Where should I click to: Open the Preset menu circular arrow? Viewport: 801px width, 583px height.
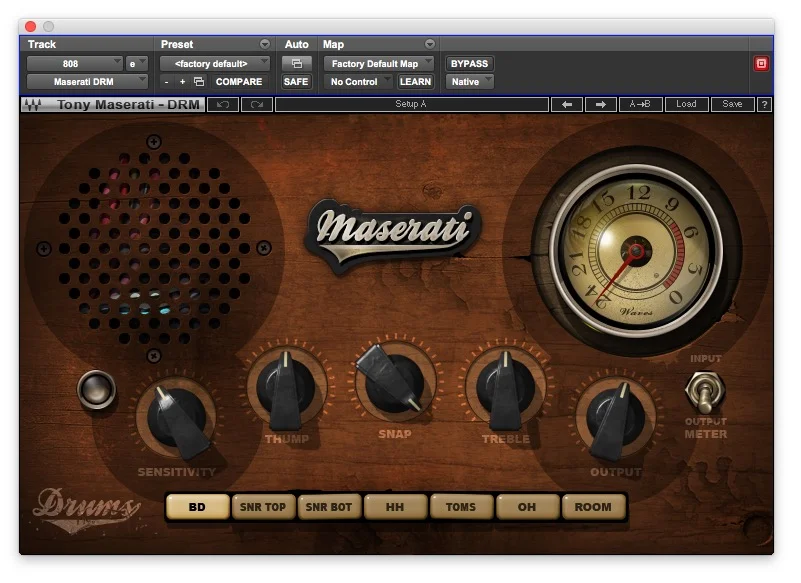click(x=265, y=44)
